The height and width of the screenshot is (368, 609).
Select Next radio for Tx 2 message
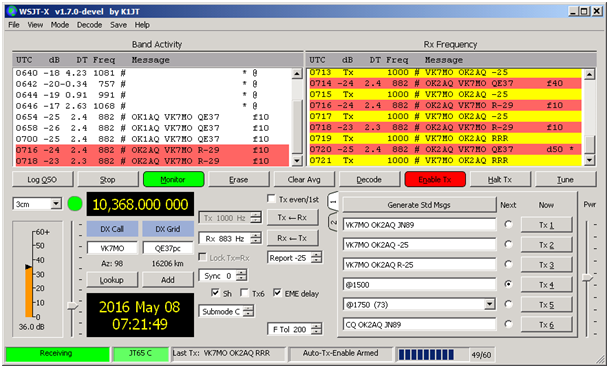508,244
